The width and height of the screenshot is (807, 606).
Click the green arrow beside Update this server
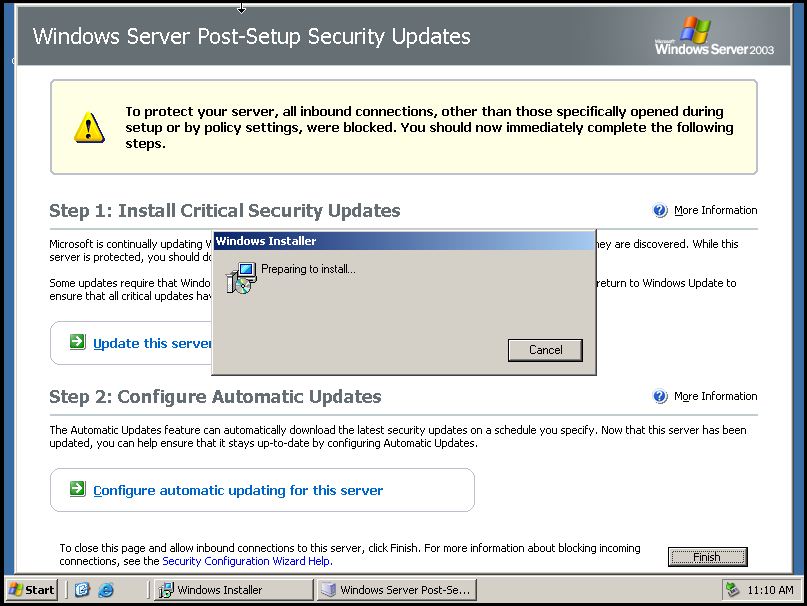[x=78, y=343]
